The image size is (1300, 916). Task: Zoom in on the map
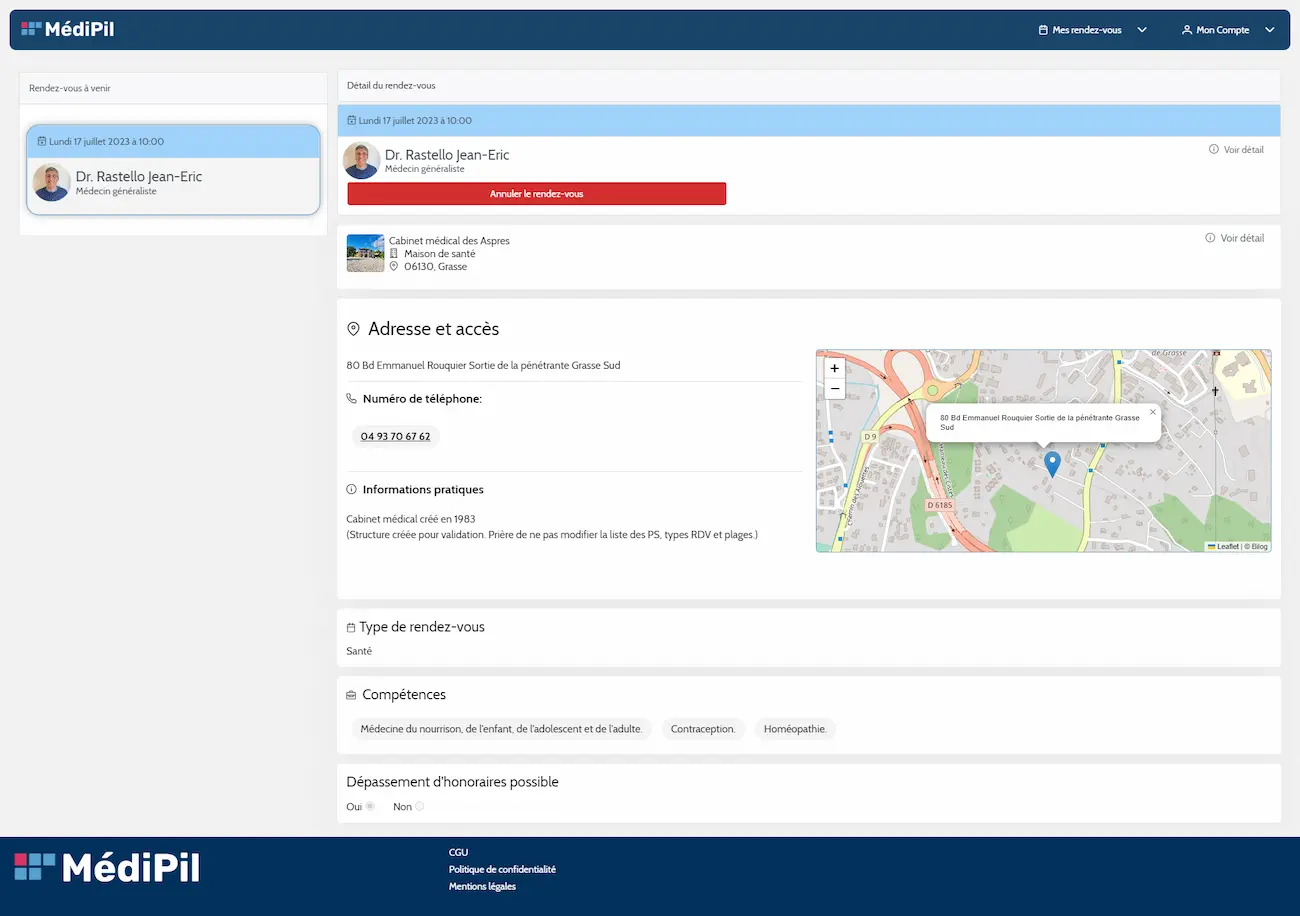(835, 368)
